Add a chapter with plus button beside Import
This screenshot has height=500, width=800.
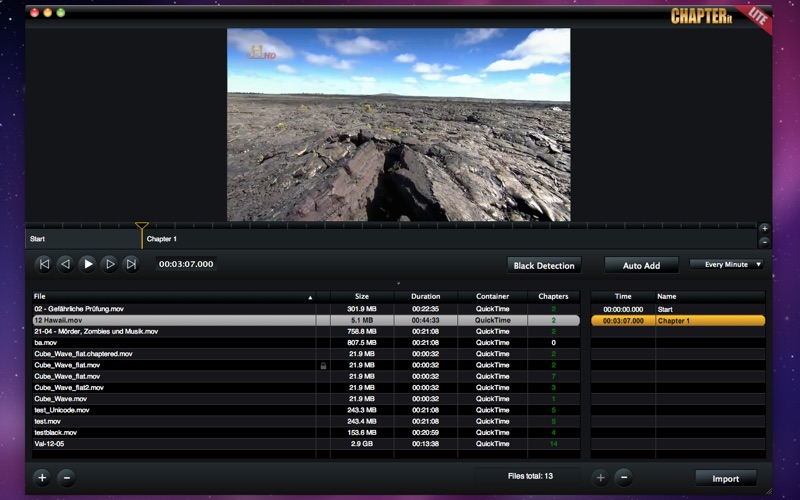click(601, 478)
